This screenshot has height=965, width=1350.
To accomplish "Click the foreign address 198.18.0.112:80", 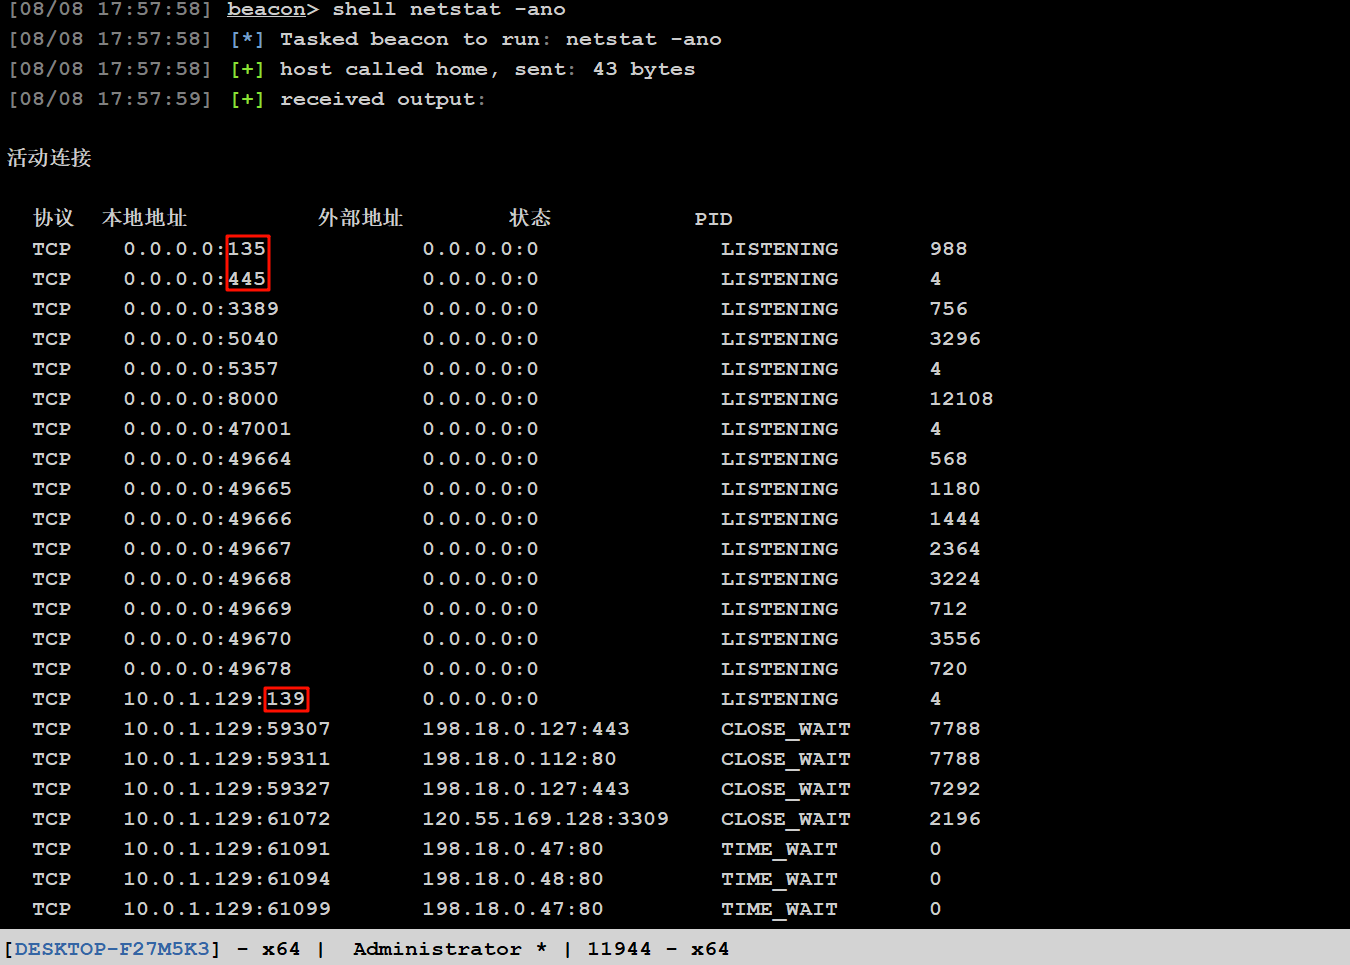I will 519,759.
